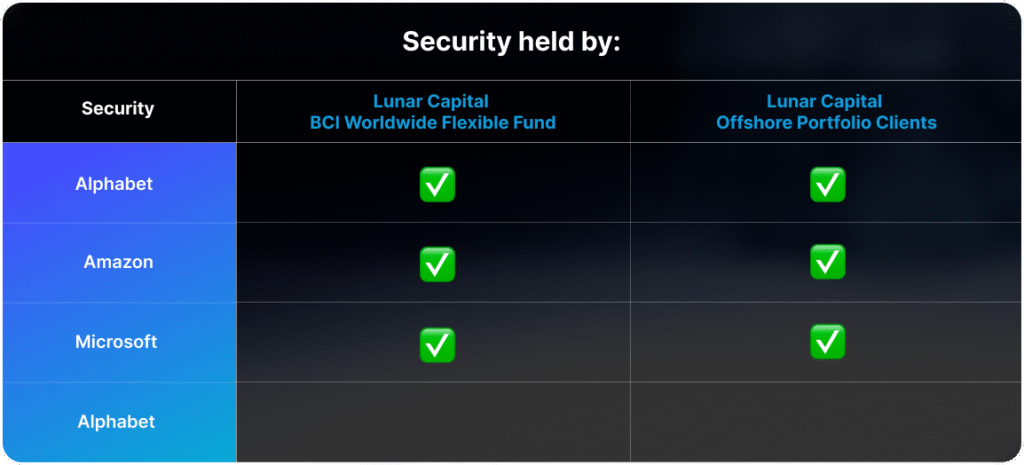Open the 'BCI Worldwide Flexible Fund' header text
Viewport: 1024px width, 465px height.
(x=432, y=122)
